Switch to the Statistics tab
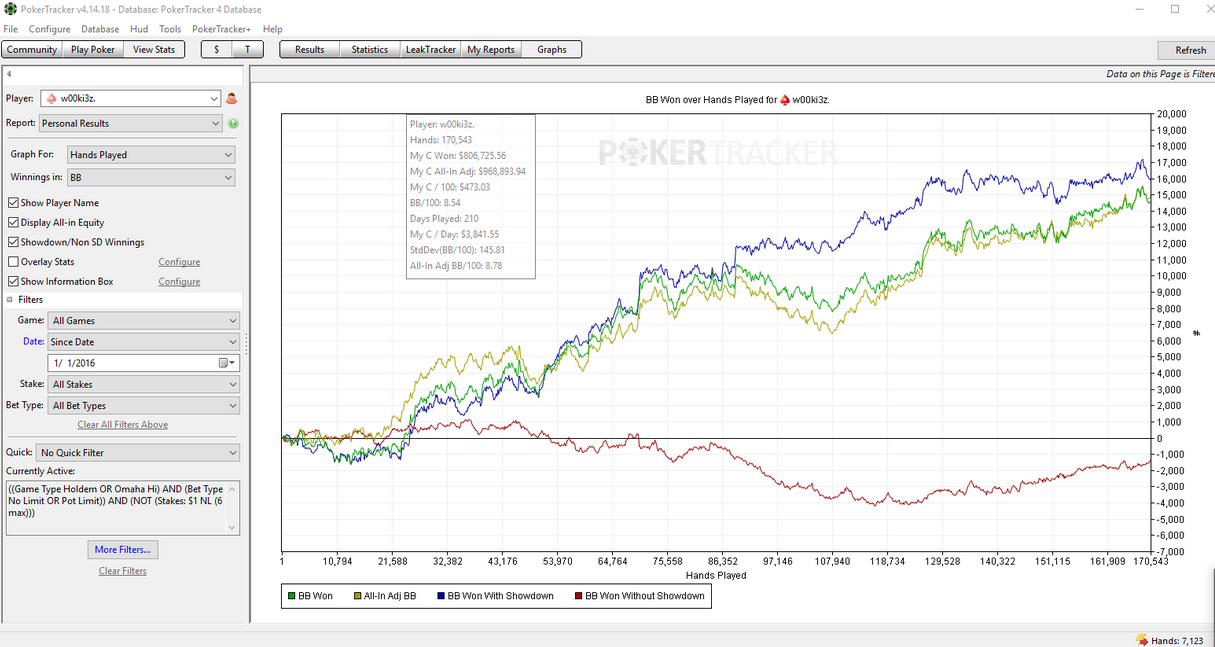This screenshot has height=647, width=1215. 370,49
